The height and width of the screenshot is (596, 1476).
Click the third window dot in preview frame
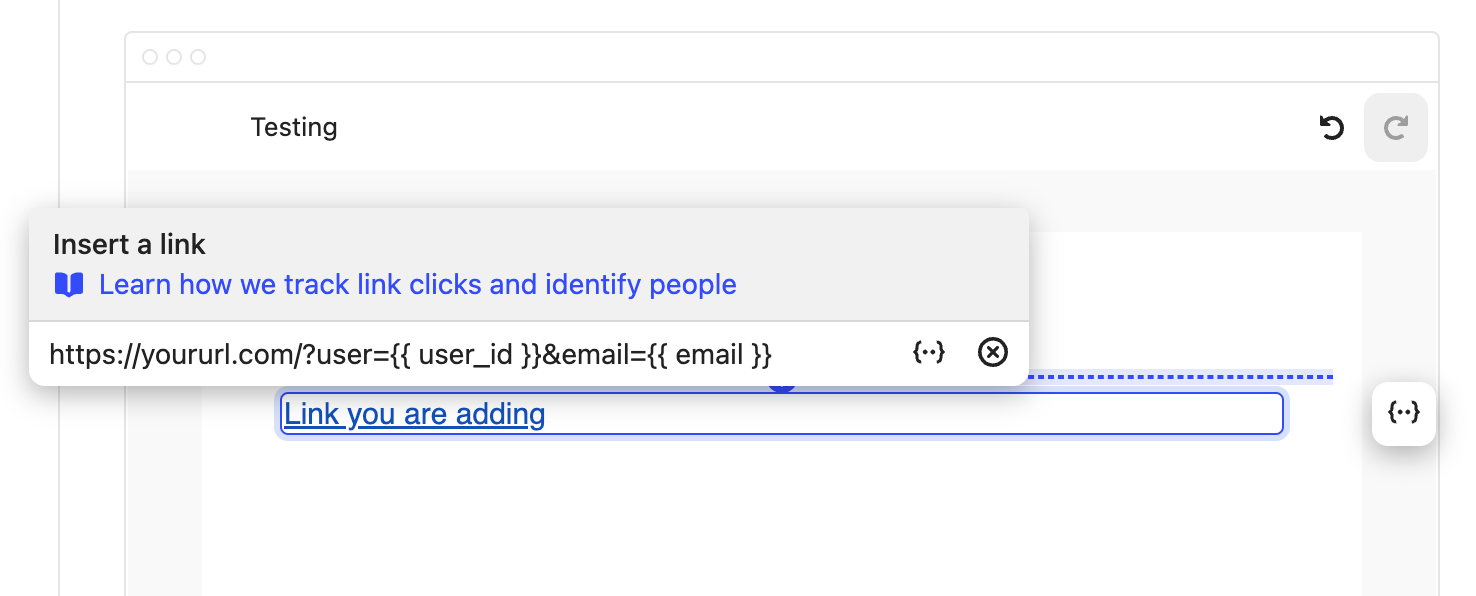pos(198,57)
